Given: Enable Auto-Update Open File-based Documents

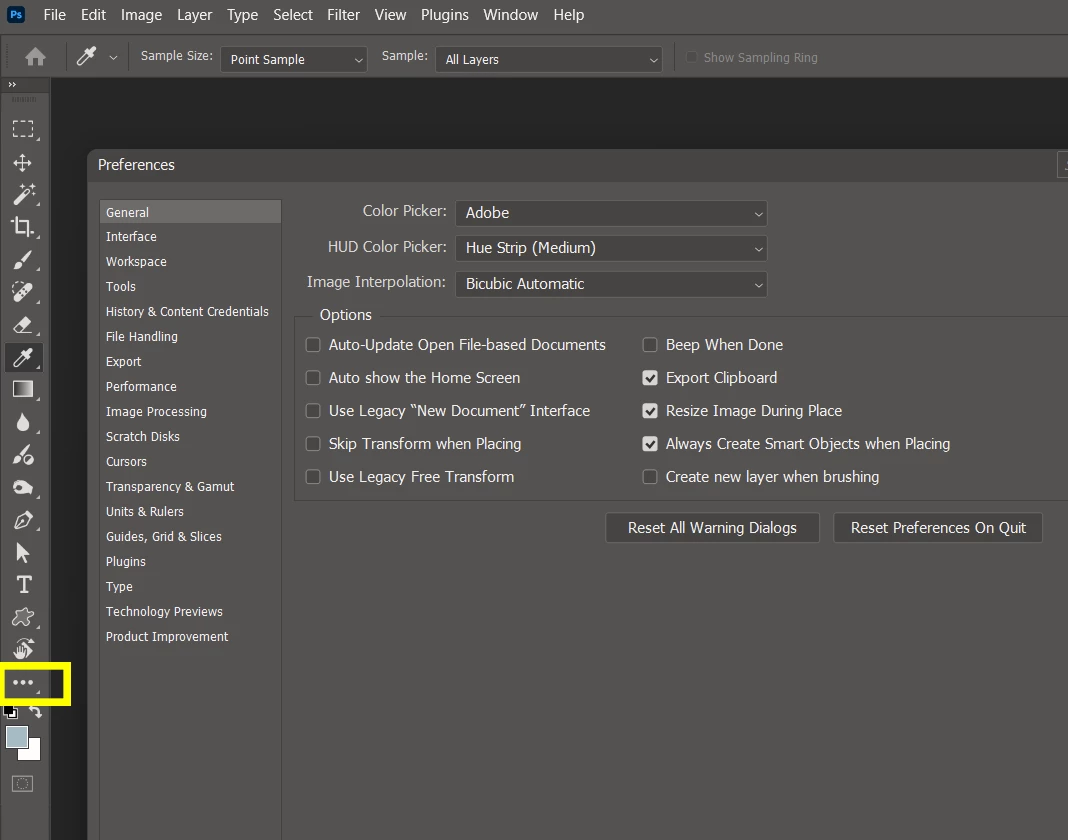Looking at the screenshot, I should (313, 345).
